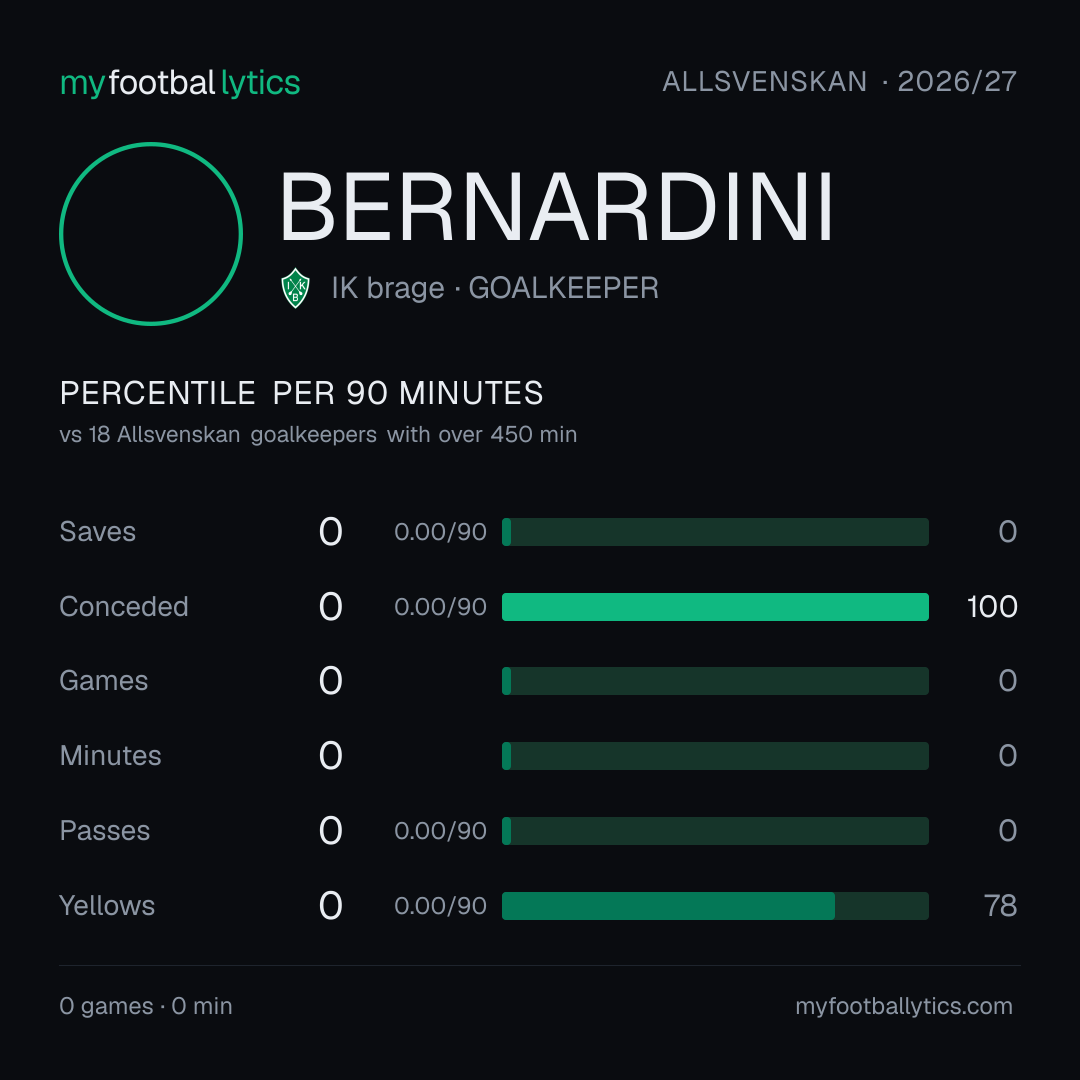Visit the myfootballytics.com link

904,1006
